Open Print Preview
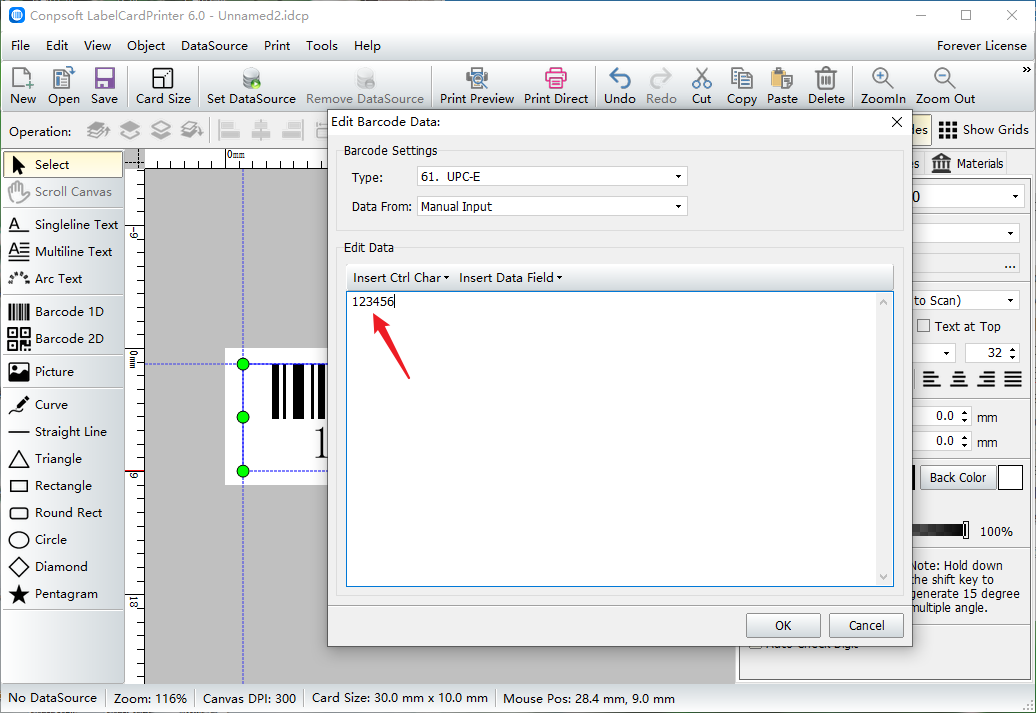 [x=476, y=86]
